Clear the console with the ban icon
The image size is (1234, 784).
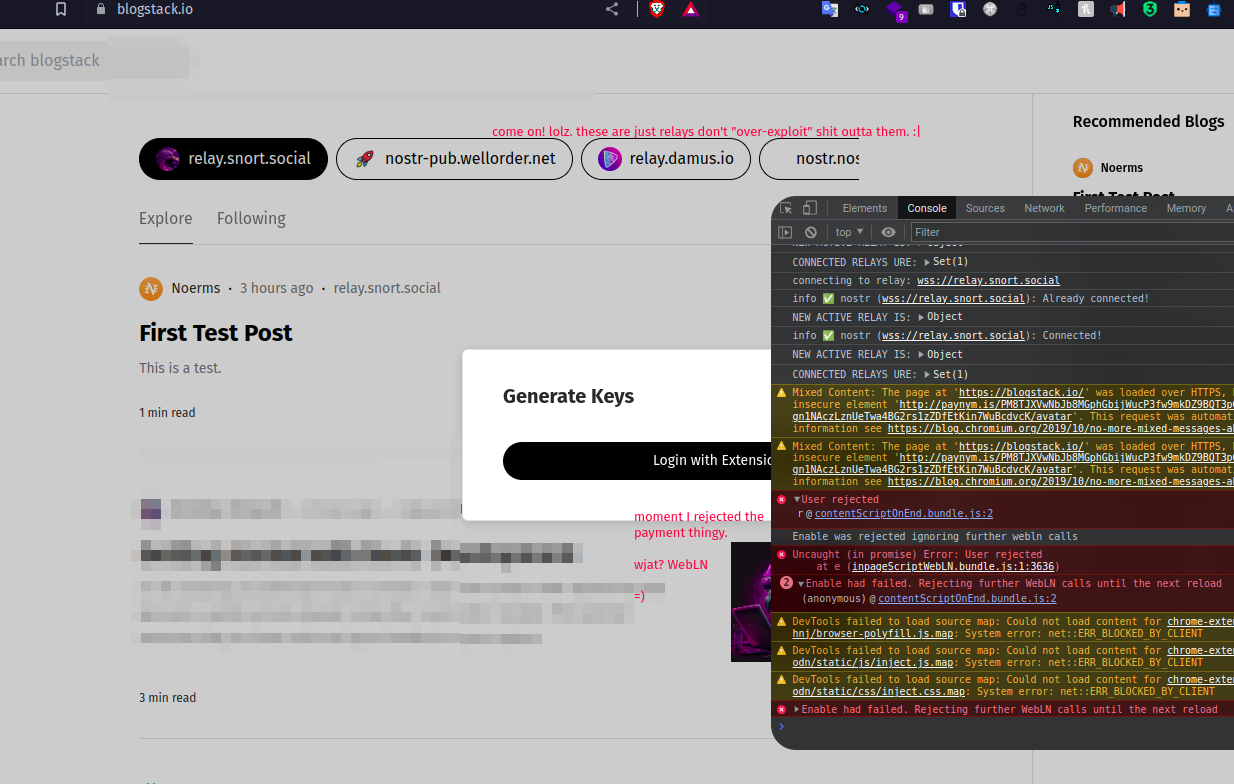pos(811,232)
